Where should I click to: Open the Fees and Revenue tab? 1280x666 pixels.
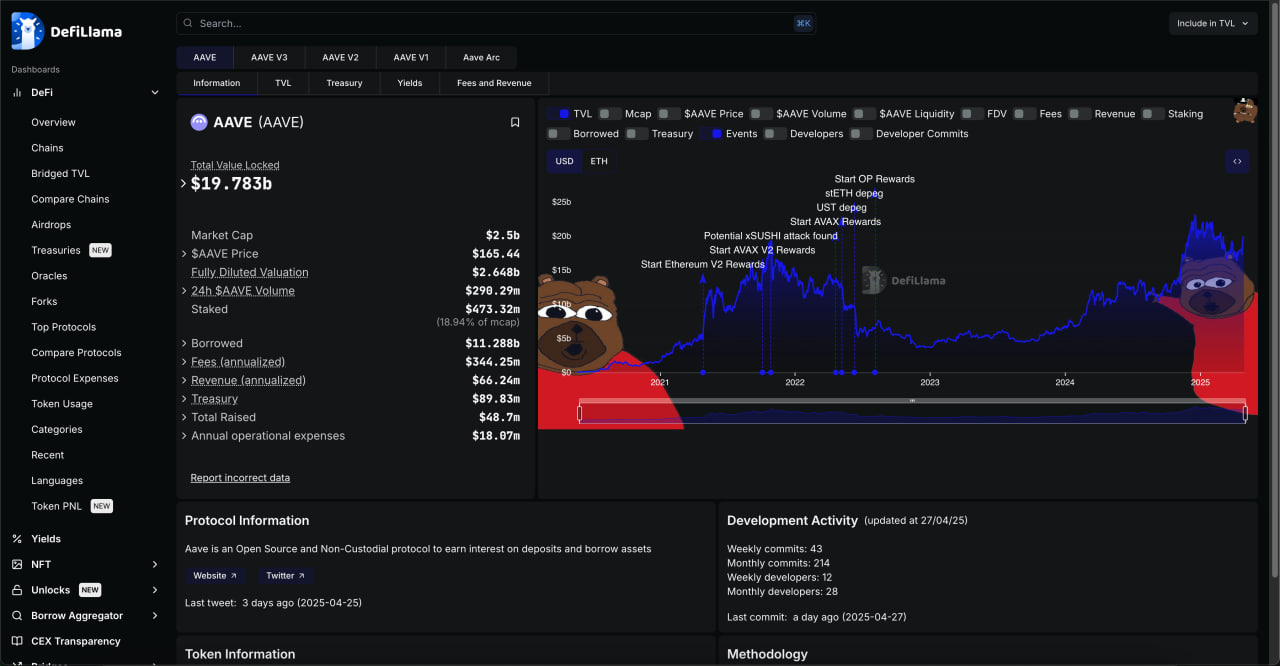pyautogui.click(x=494, y=83)
